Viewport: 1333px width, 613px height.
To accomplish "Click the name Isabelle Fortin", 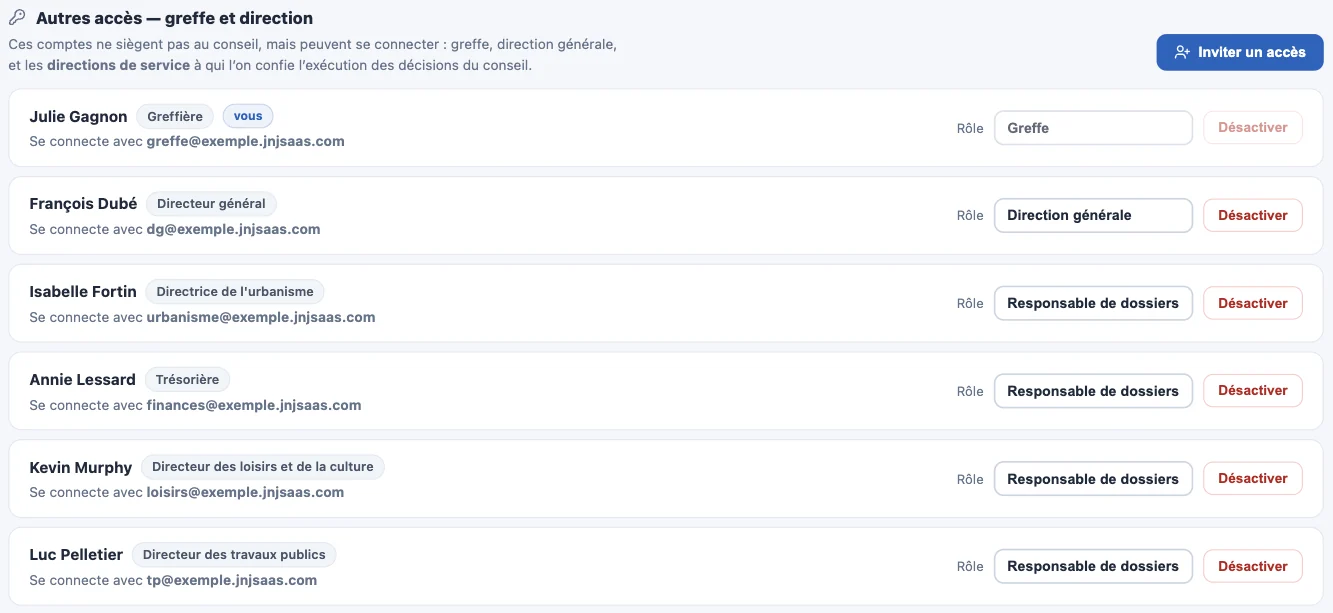I will 83,292.
